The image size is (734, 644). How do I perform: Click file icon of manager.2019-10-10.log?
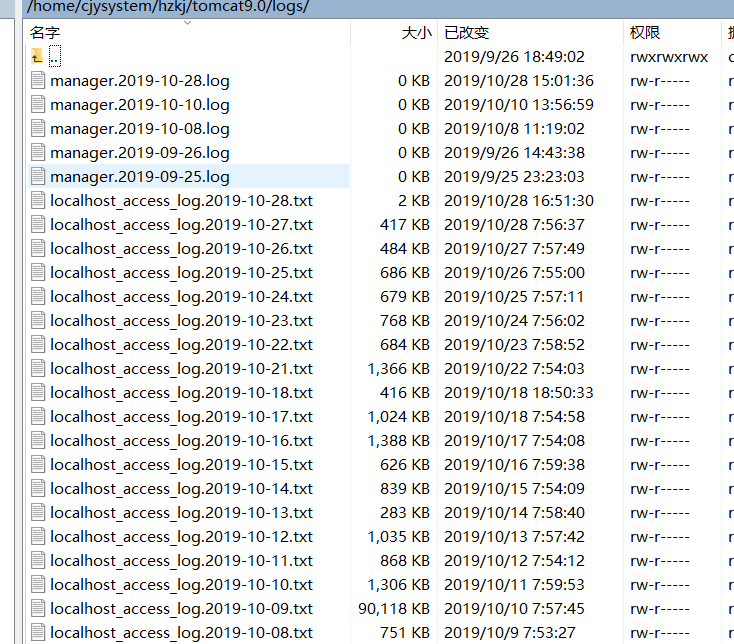[38, 105]
